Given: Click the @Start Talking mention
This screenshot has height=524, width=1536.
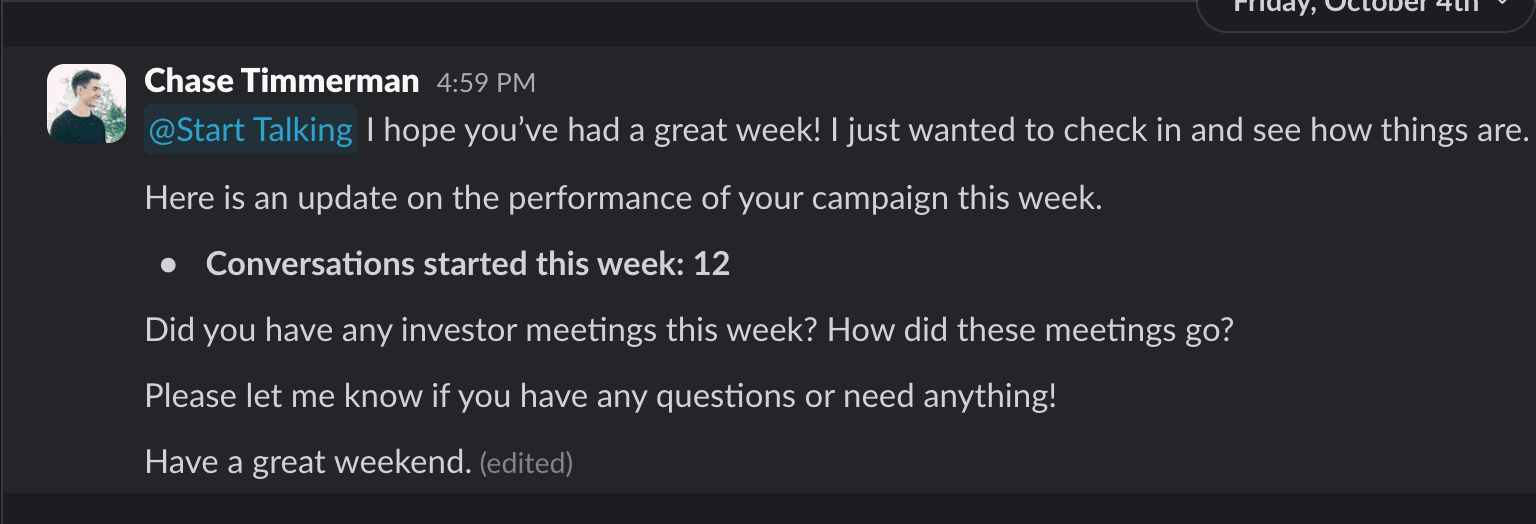Looking at the screenshot, I should (250, 130).
